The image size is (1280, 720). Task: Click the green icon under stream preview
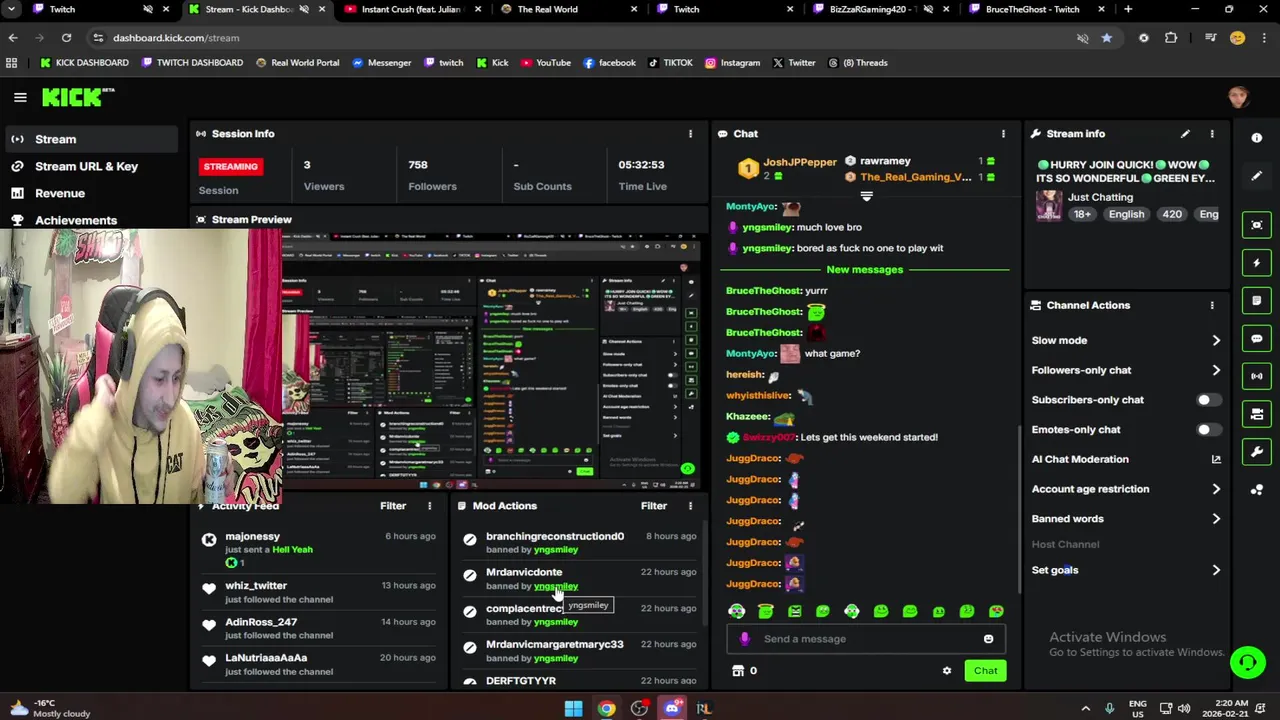(687, 469)
